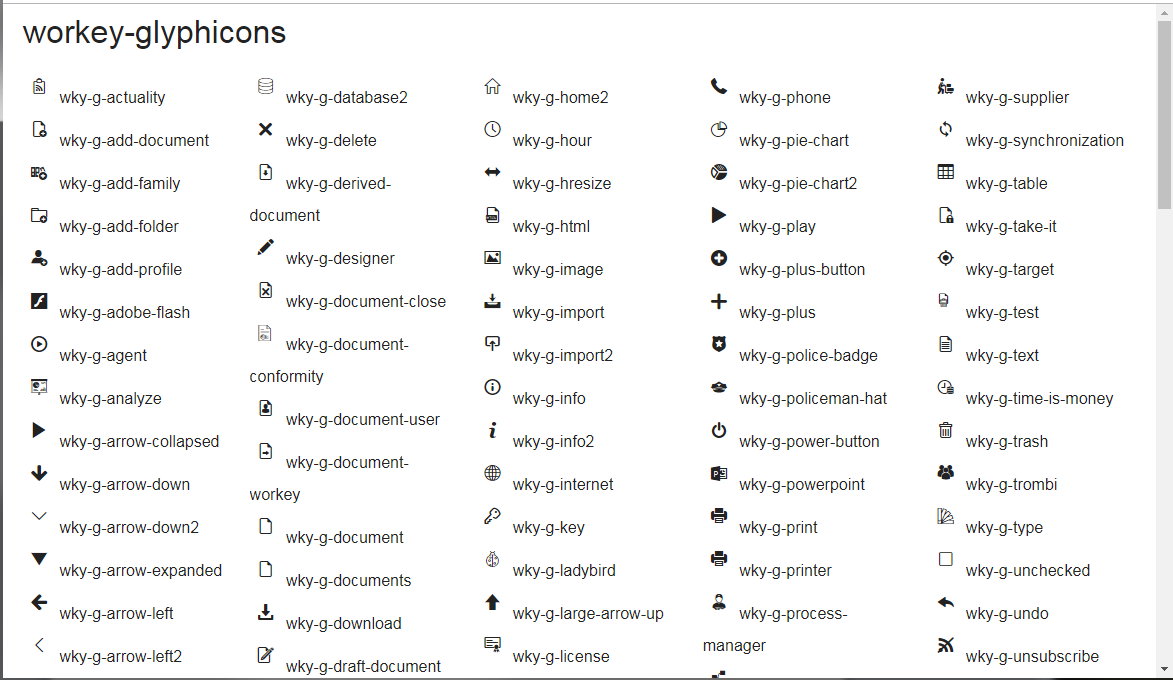Select the pencil designer icon
The width and height of the screenshot is (1173, 680).
click(265, 247)
